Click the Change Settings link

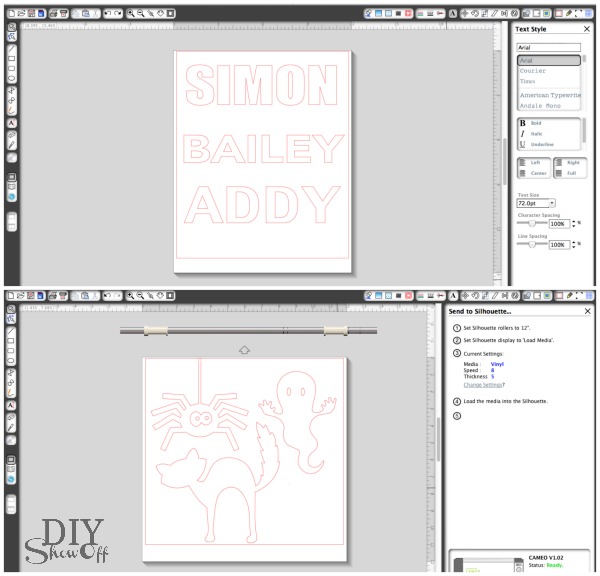coord(483,384)
